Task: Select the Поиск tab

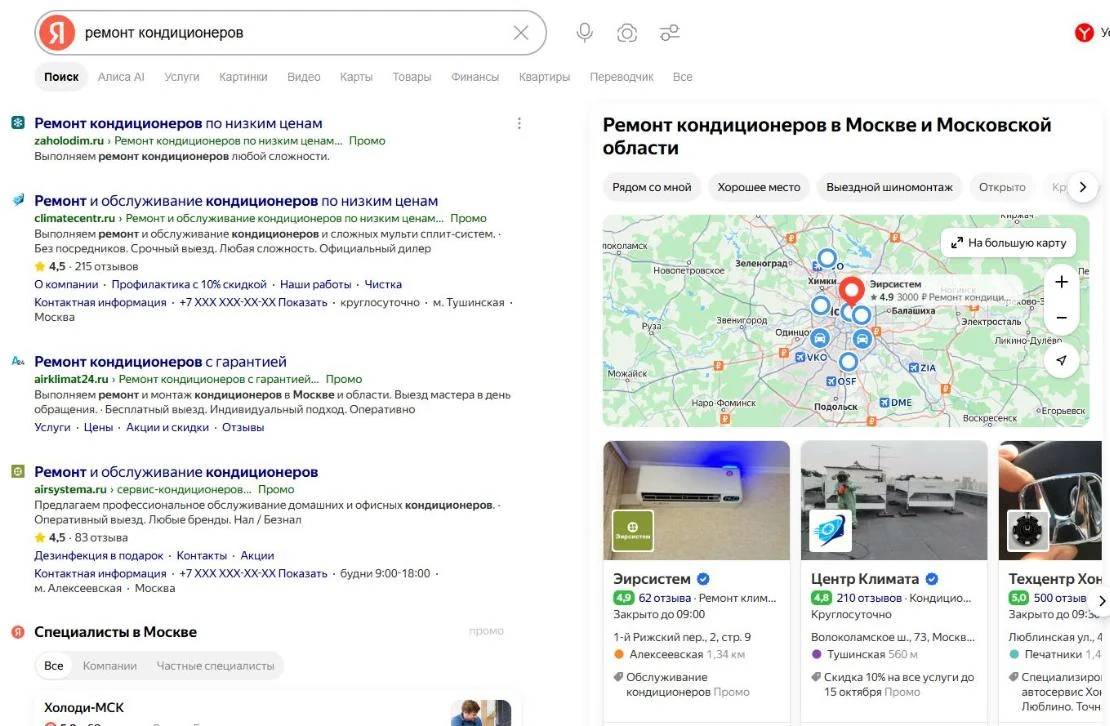Action: pyautogui.click(x=62, y=76)
